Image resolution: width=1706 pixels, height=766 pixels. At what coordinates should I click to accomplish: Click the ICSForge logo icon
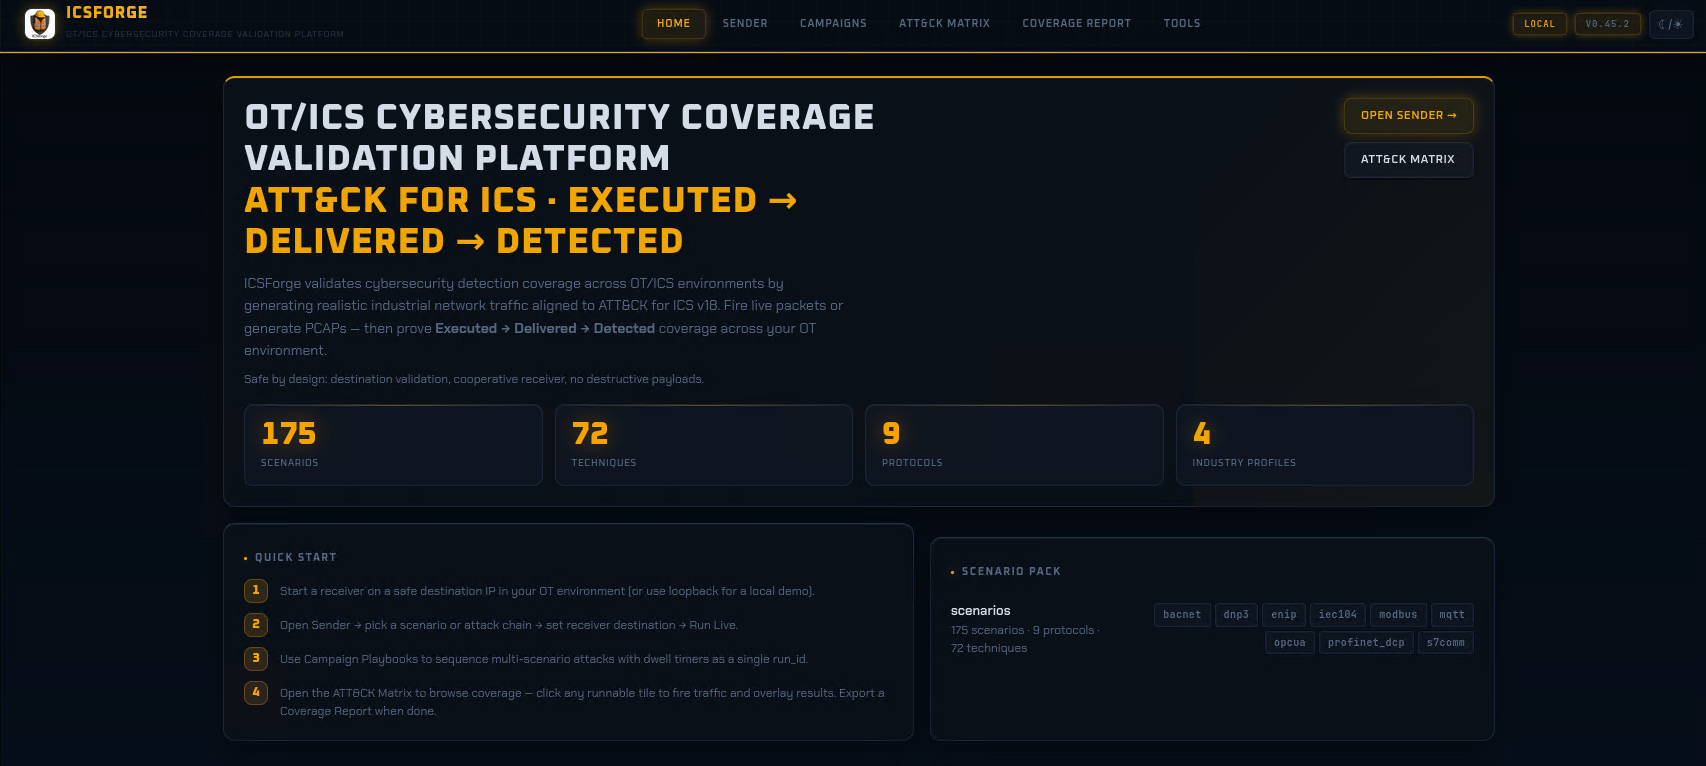40,23
